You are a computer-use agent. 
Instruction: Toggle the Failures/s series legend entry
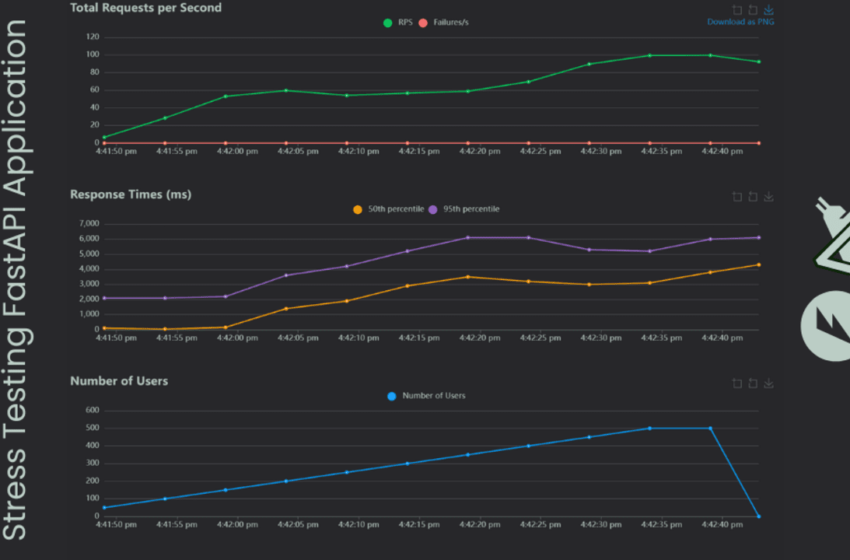click(x=444, y=23)
